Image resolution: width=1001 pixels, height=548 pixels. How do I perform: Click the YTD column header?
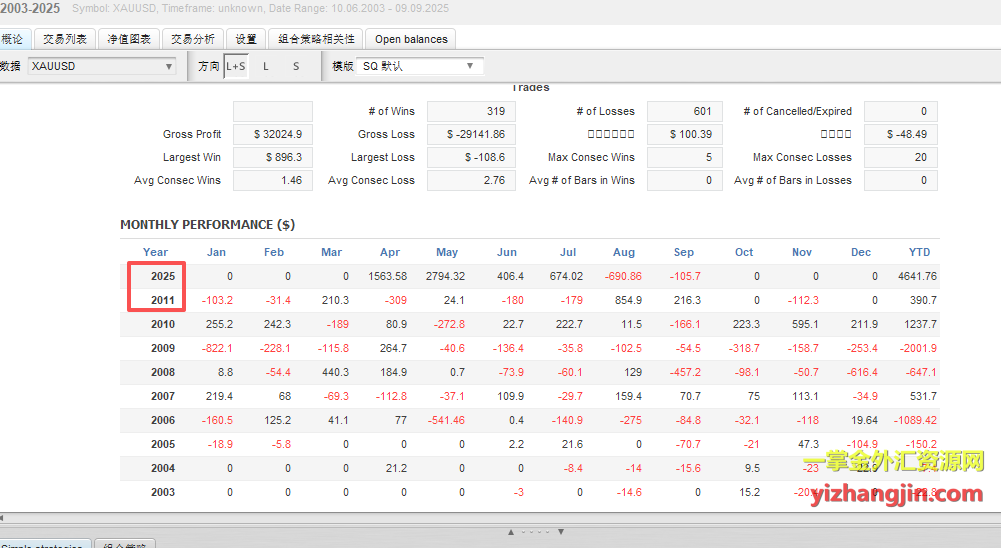click(x=919, y=252)
